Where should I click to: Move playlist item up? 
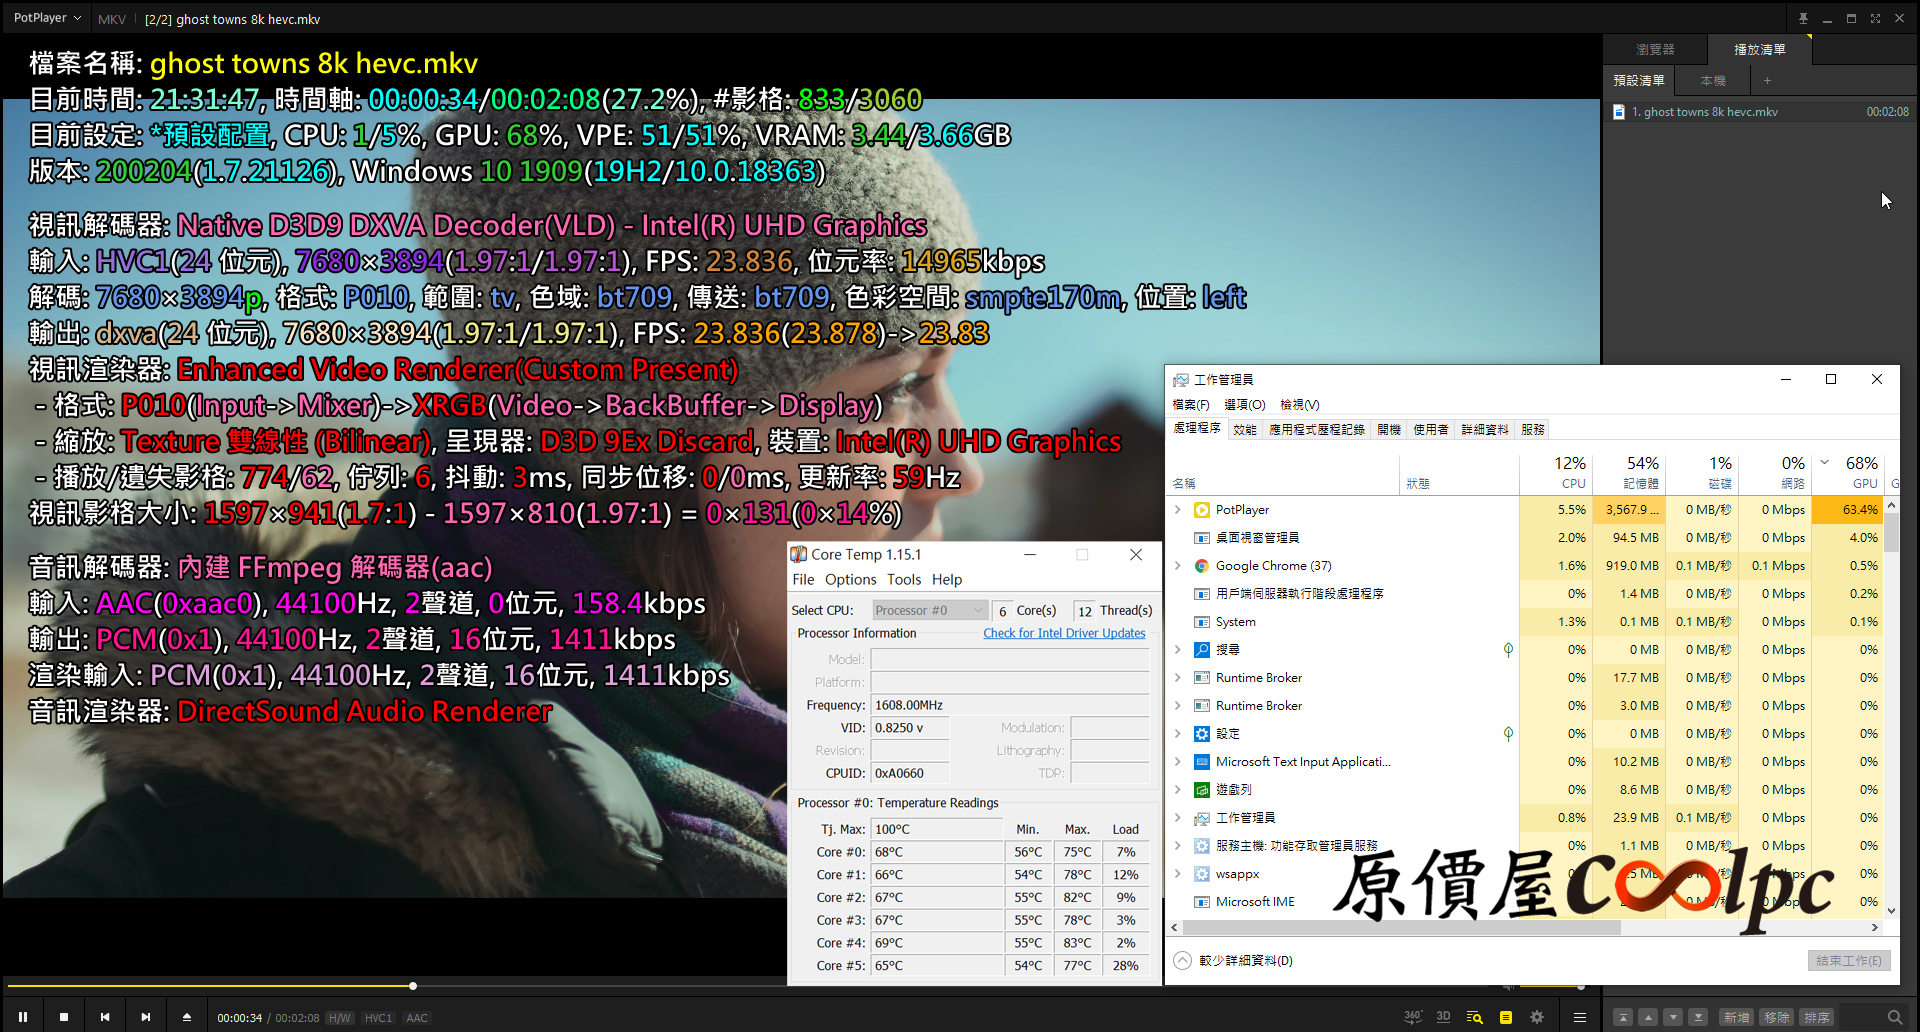1648,1017
